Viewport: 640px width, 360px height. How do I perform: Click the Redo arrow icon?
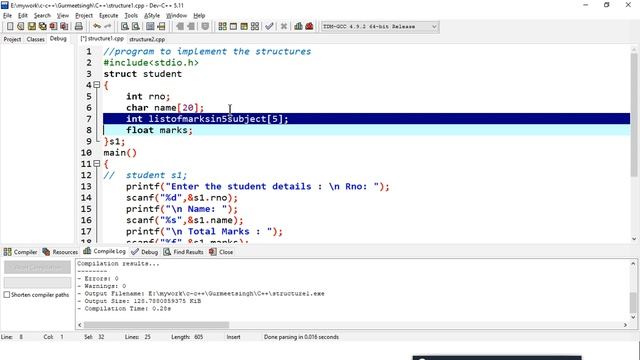tap(107, 27)
